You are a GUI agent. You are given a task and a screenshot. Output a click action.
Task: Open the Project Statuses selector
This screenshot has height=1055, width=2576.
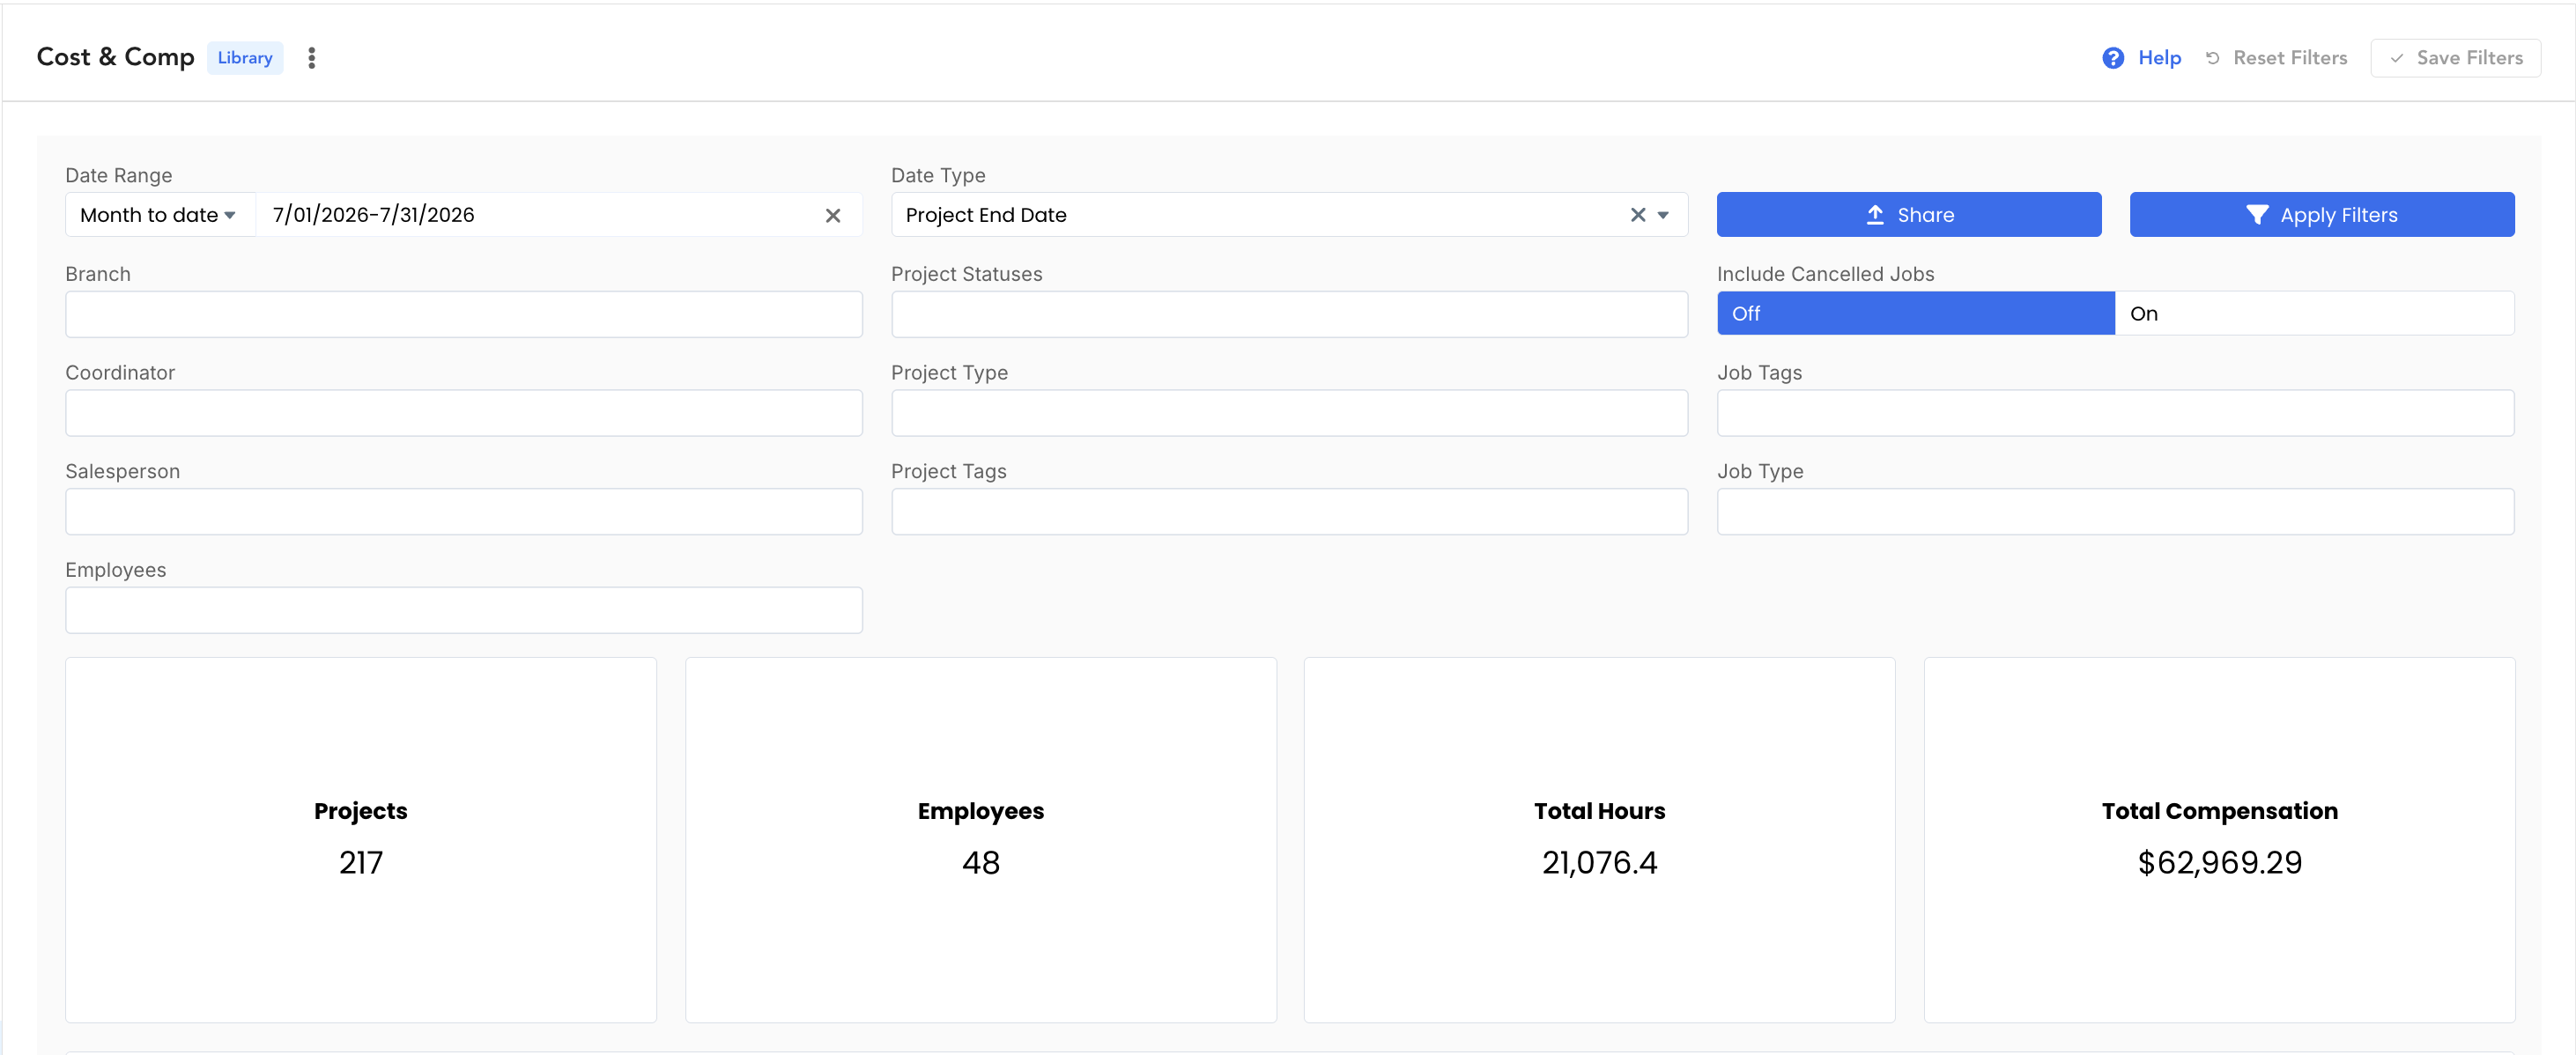coord(1289,314)
